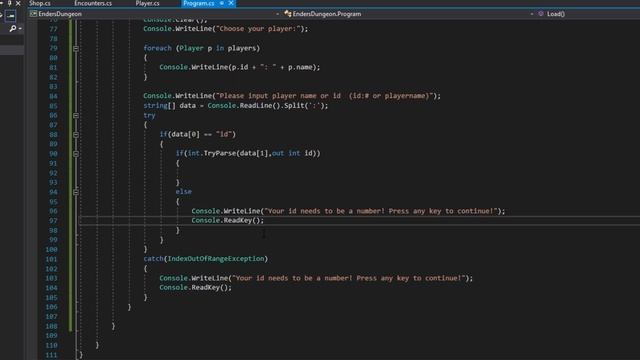
Task: Click the search magnifier icon in the side panel
Action: tap(13, 29)
